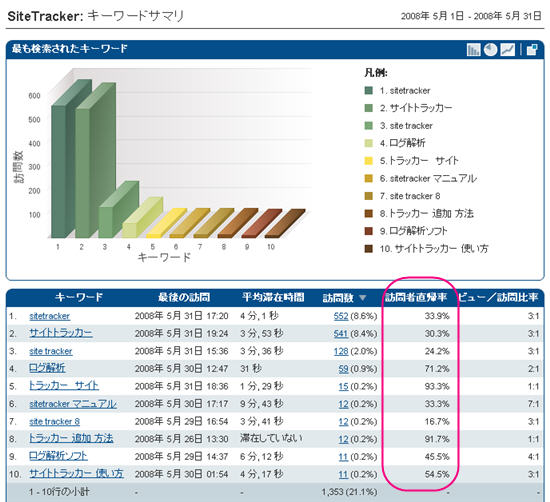Click bounce rate value 16.7%
550x502 pixels.
[437, 422]
